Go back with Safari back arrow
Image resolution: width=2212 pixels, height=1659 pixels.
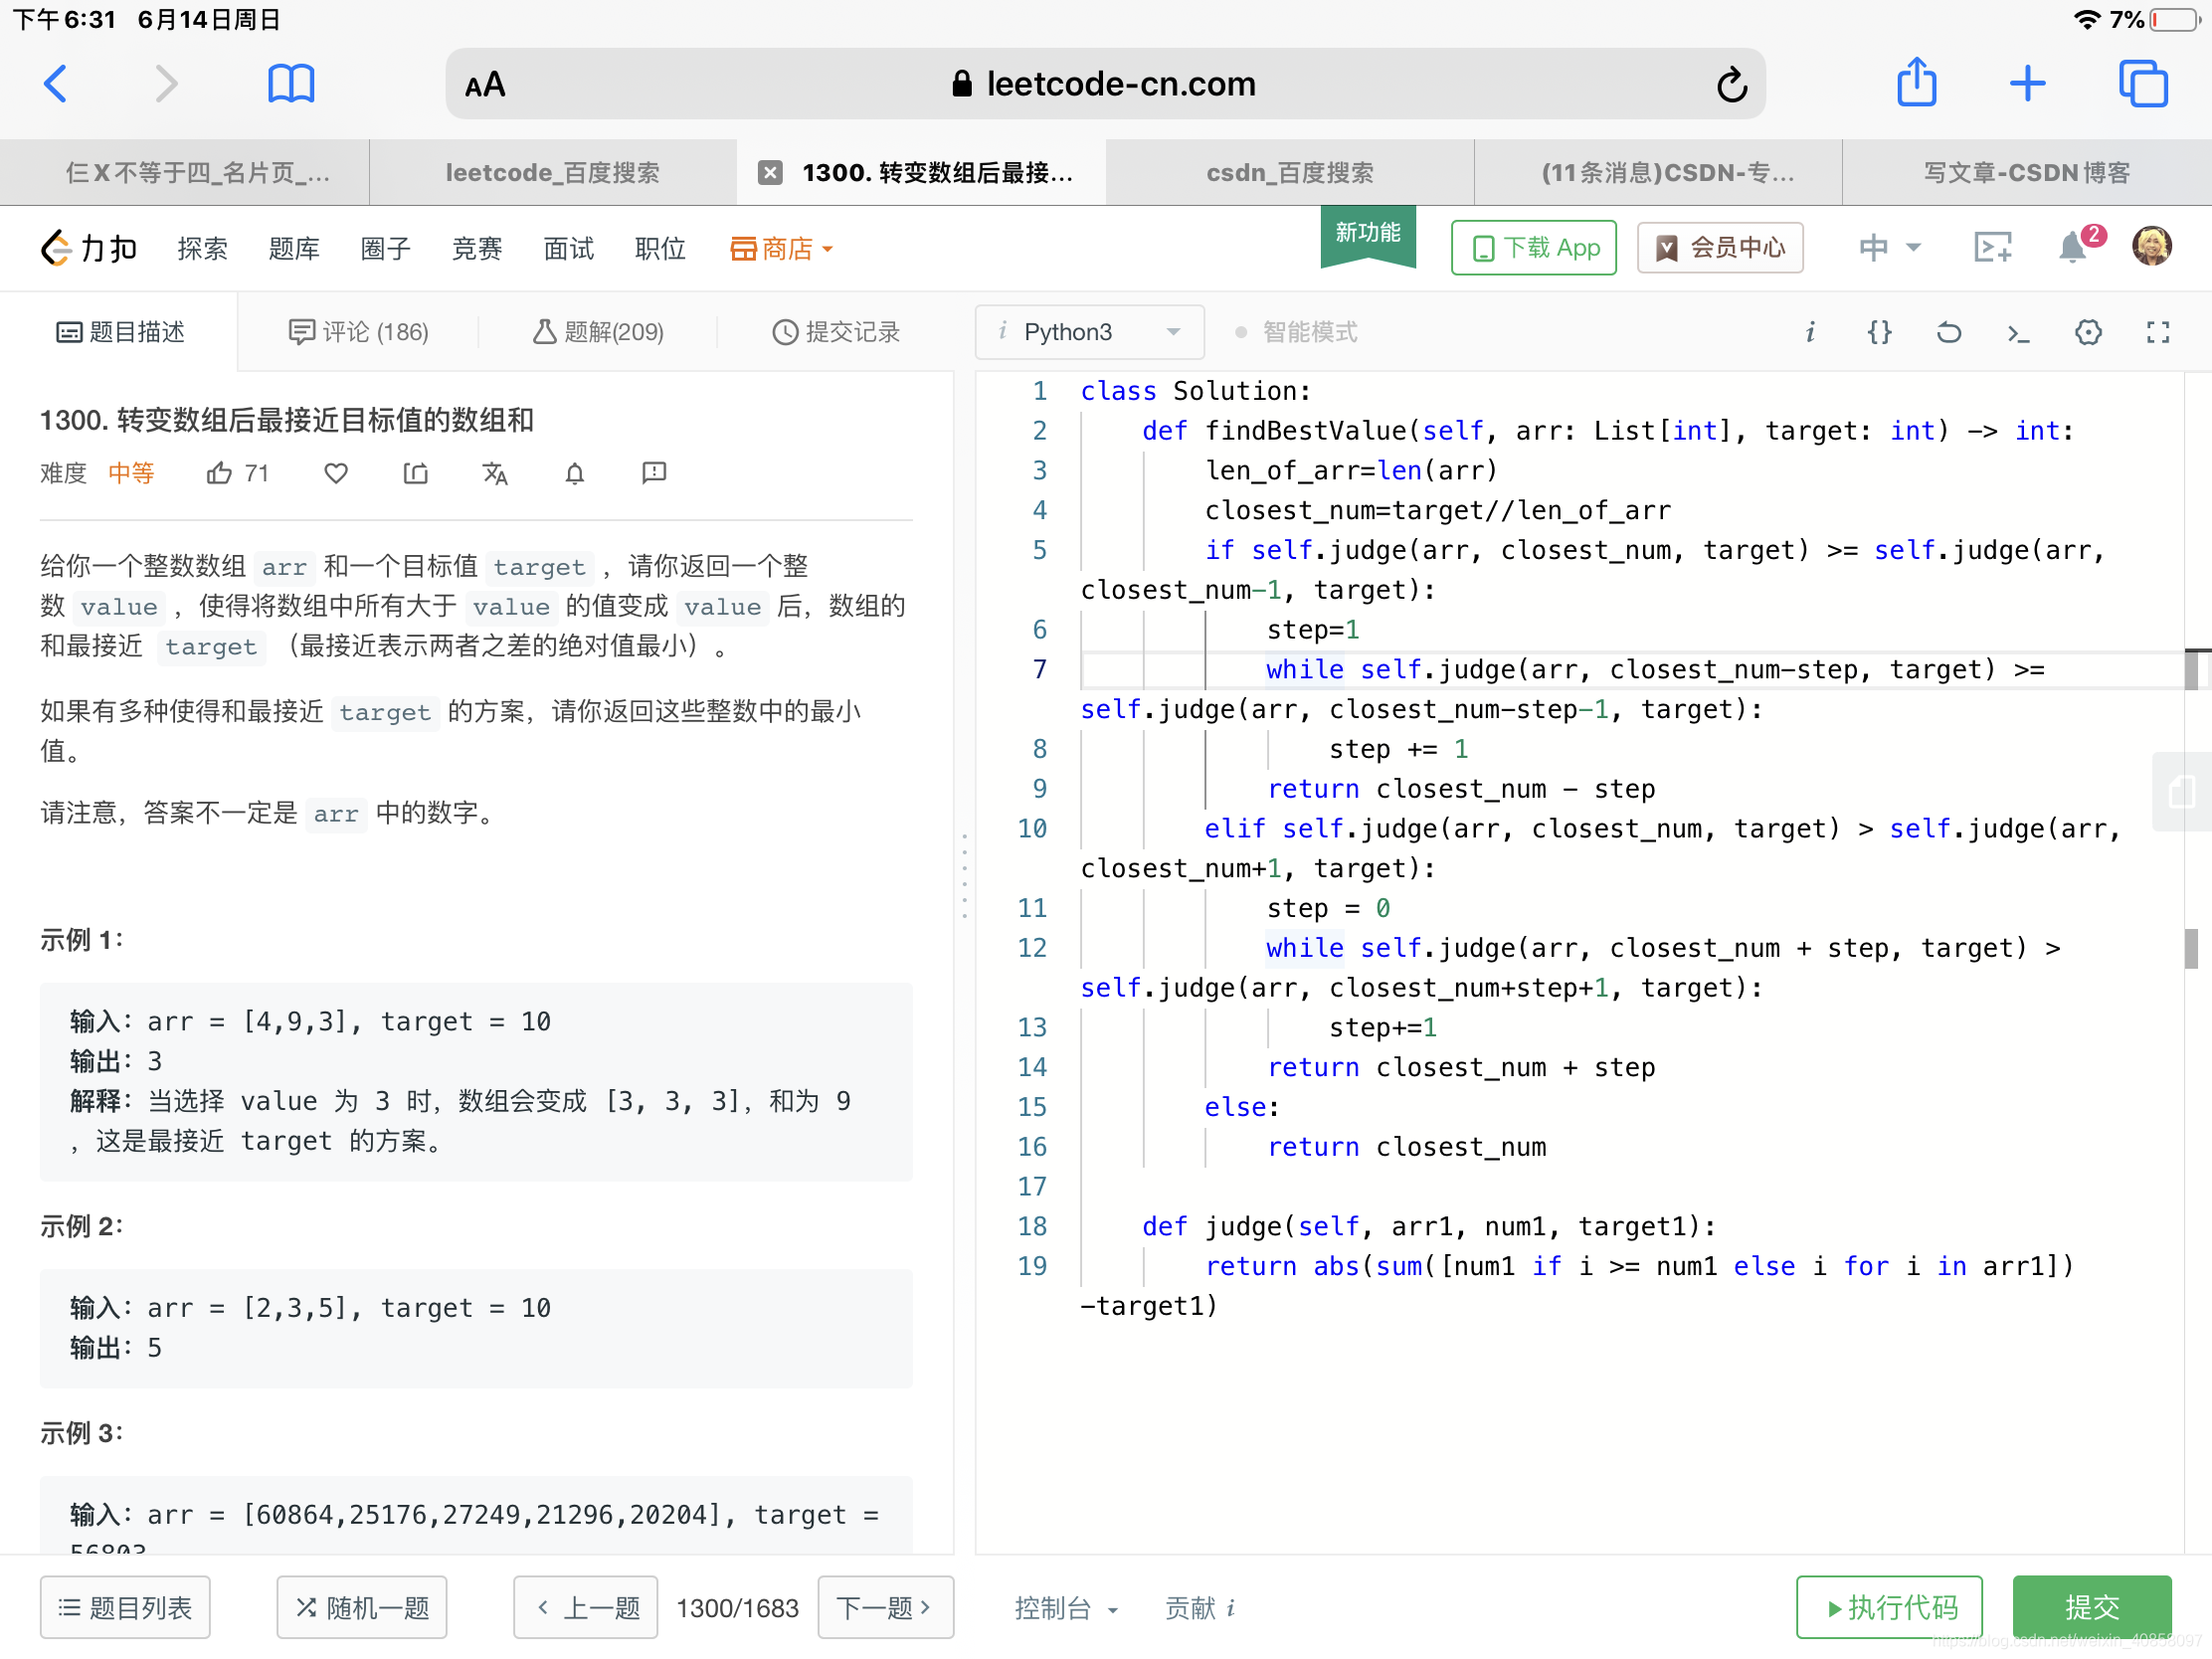pyautogui.click(x=56, y=84)
